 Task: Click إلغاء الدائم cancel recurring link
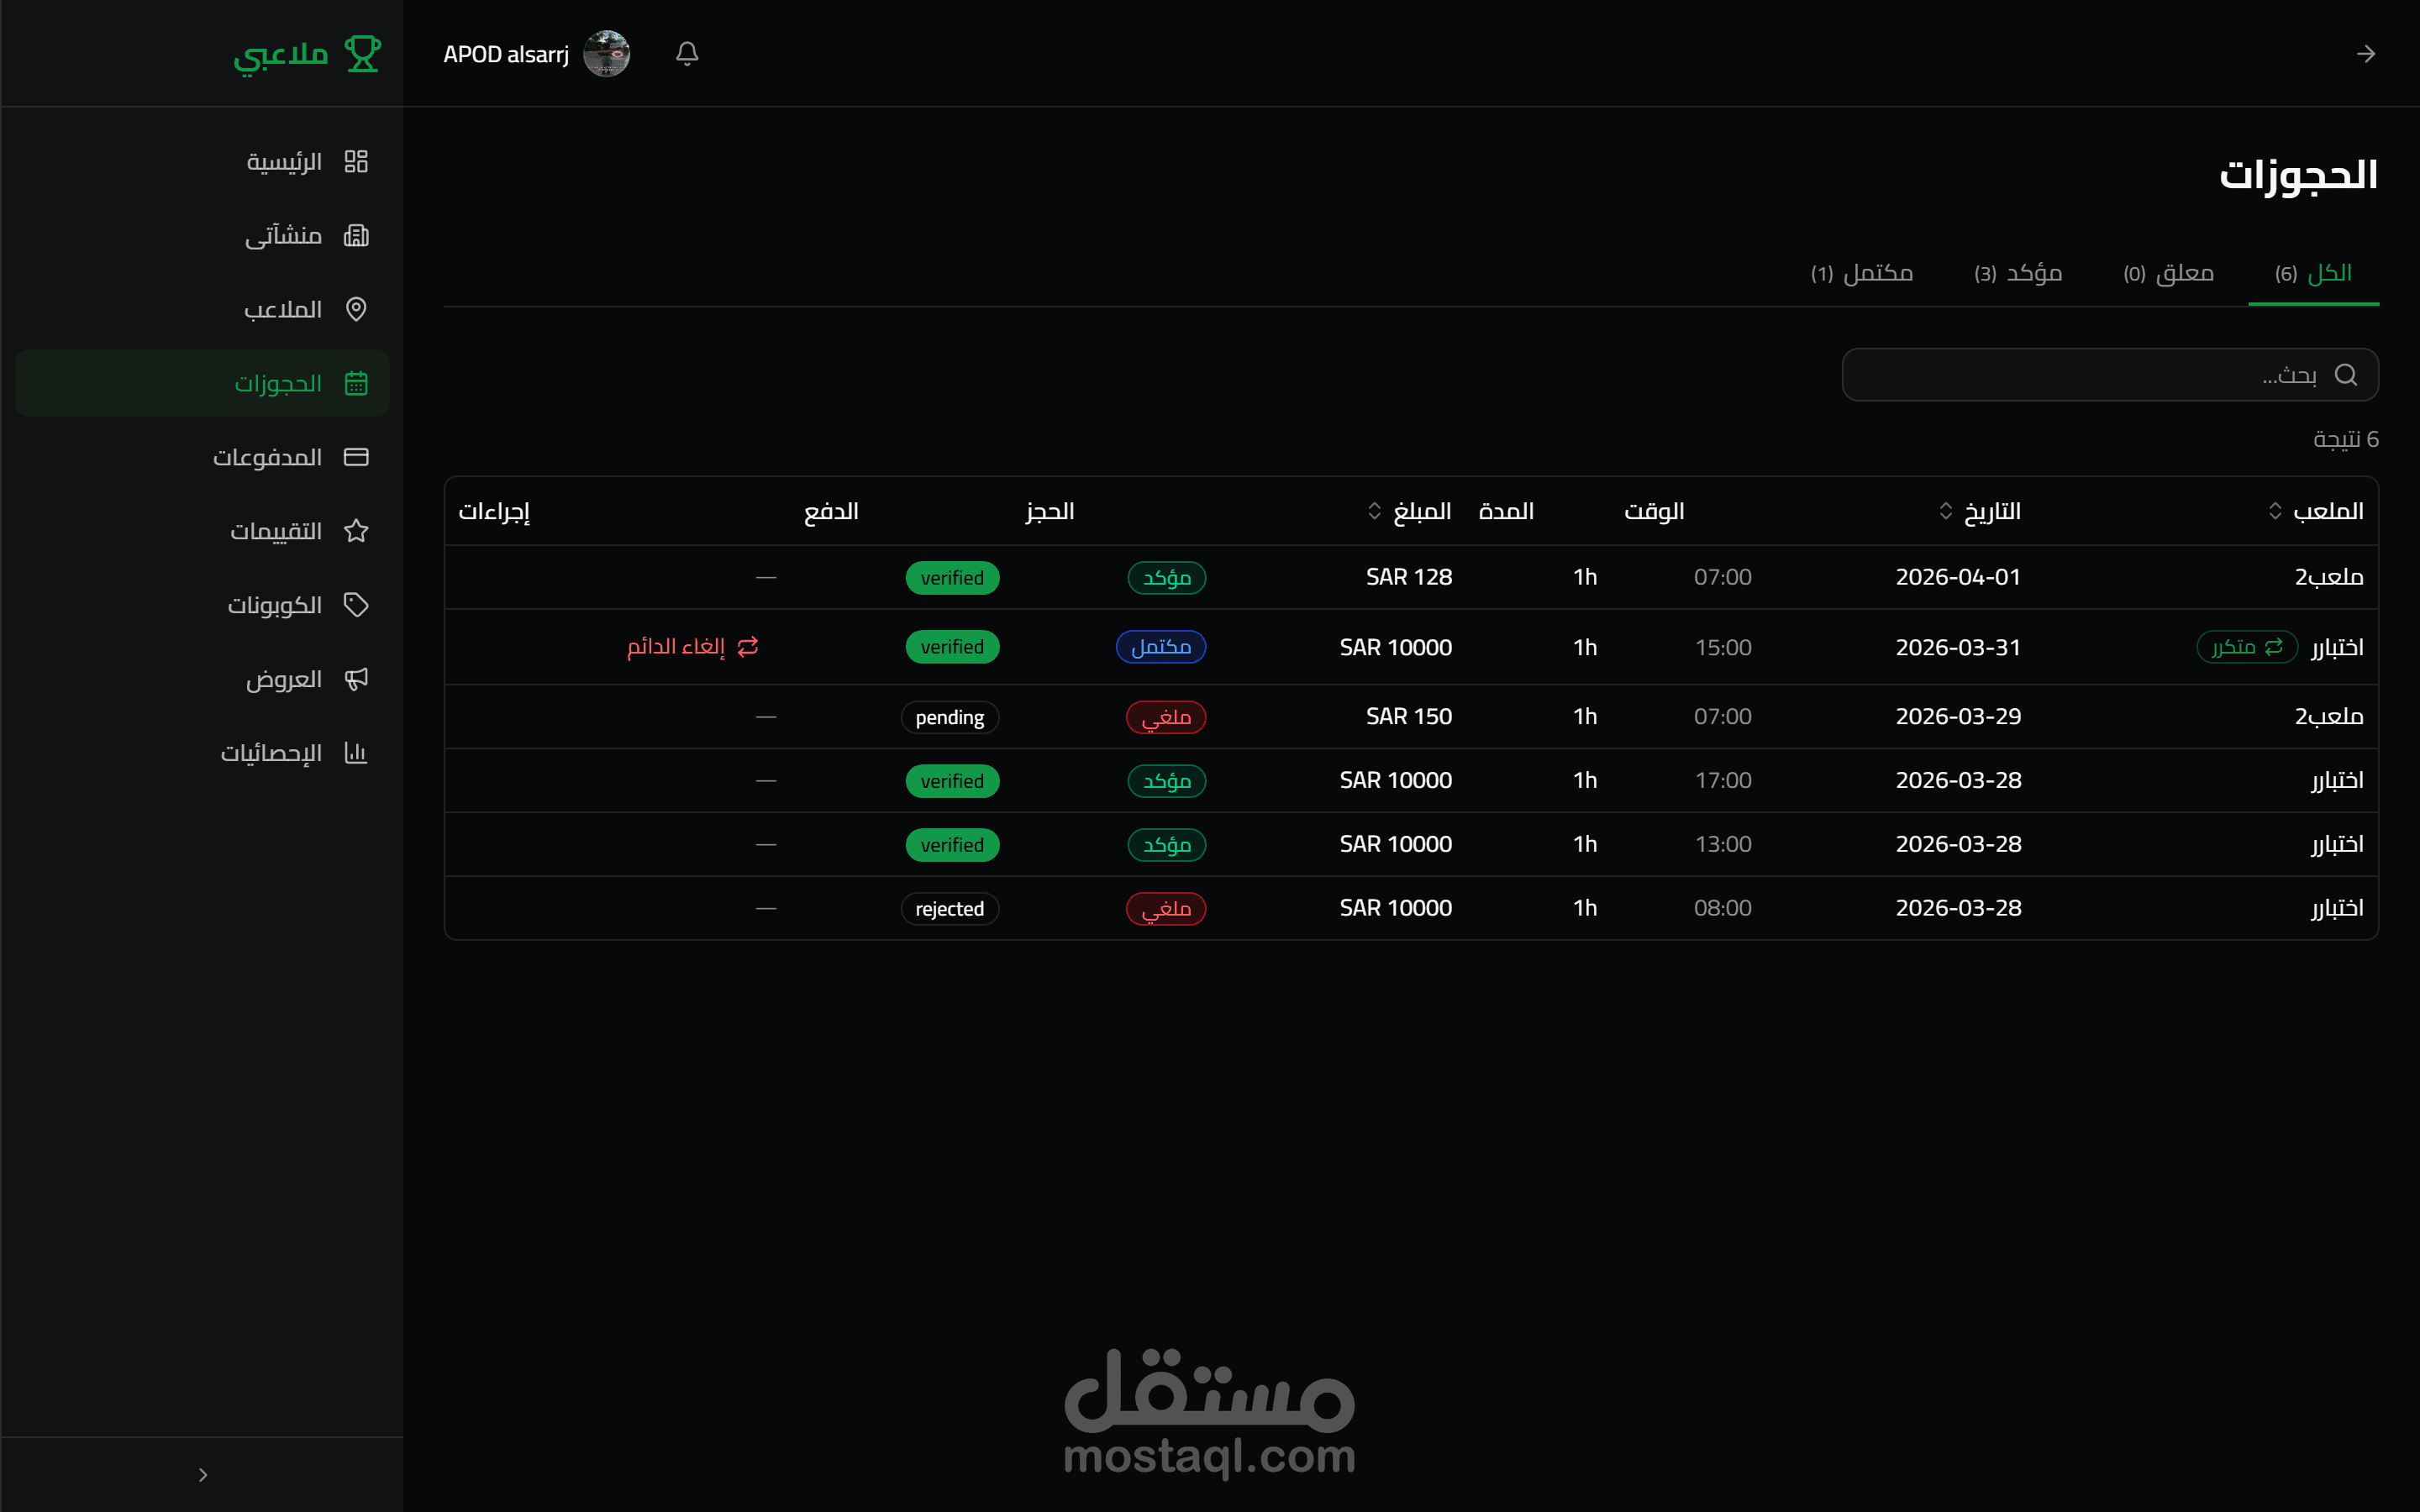coord(692,647)
